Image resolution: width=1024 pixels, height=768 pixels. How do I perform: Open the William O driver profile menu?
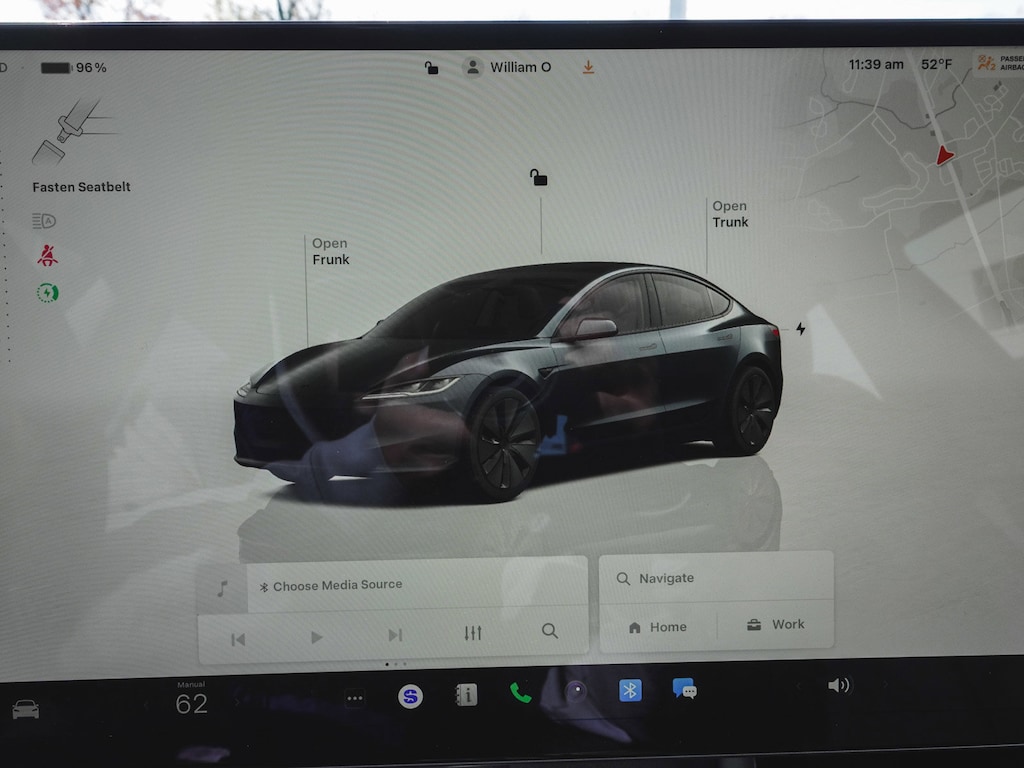(x=508, y=67)
